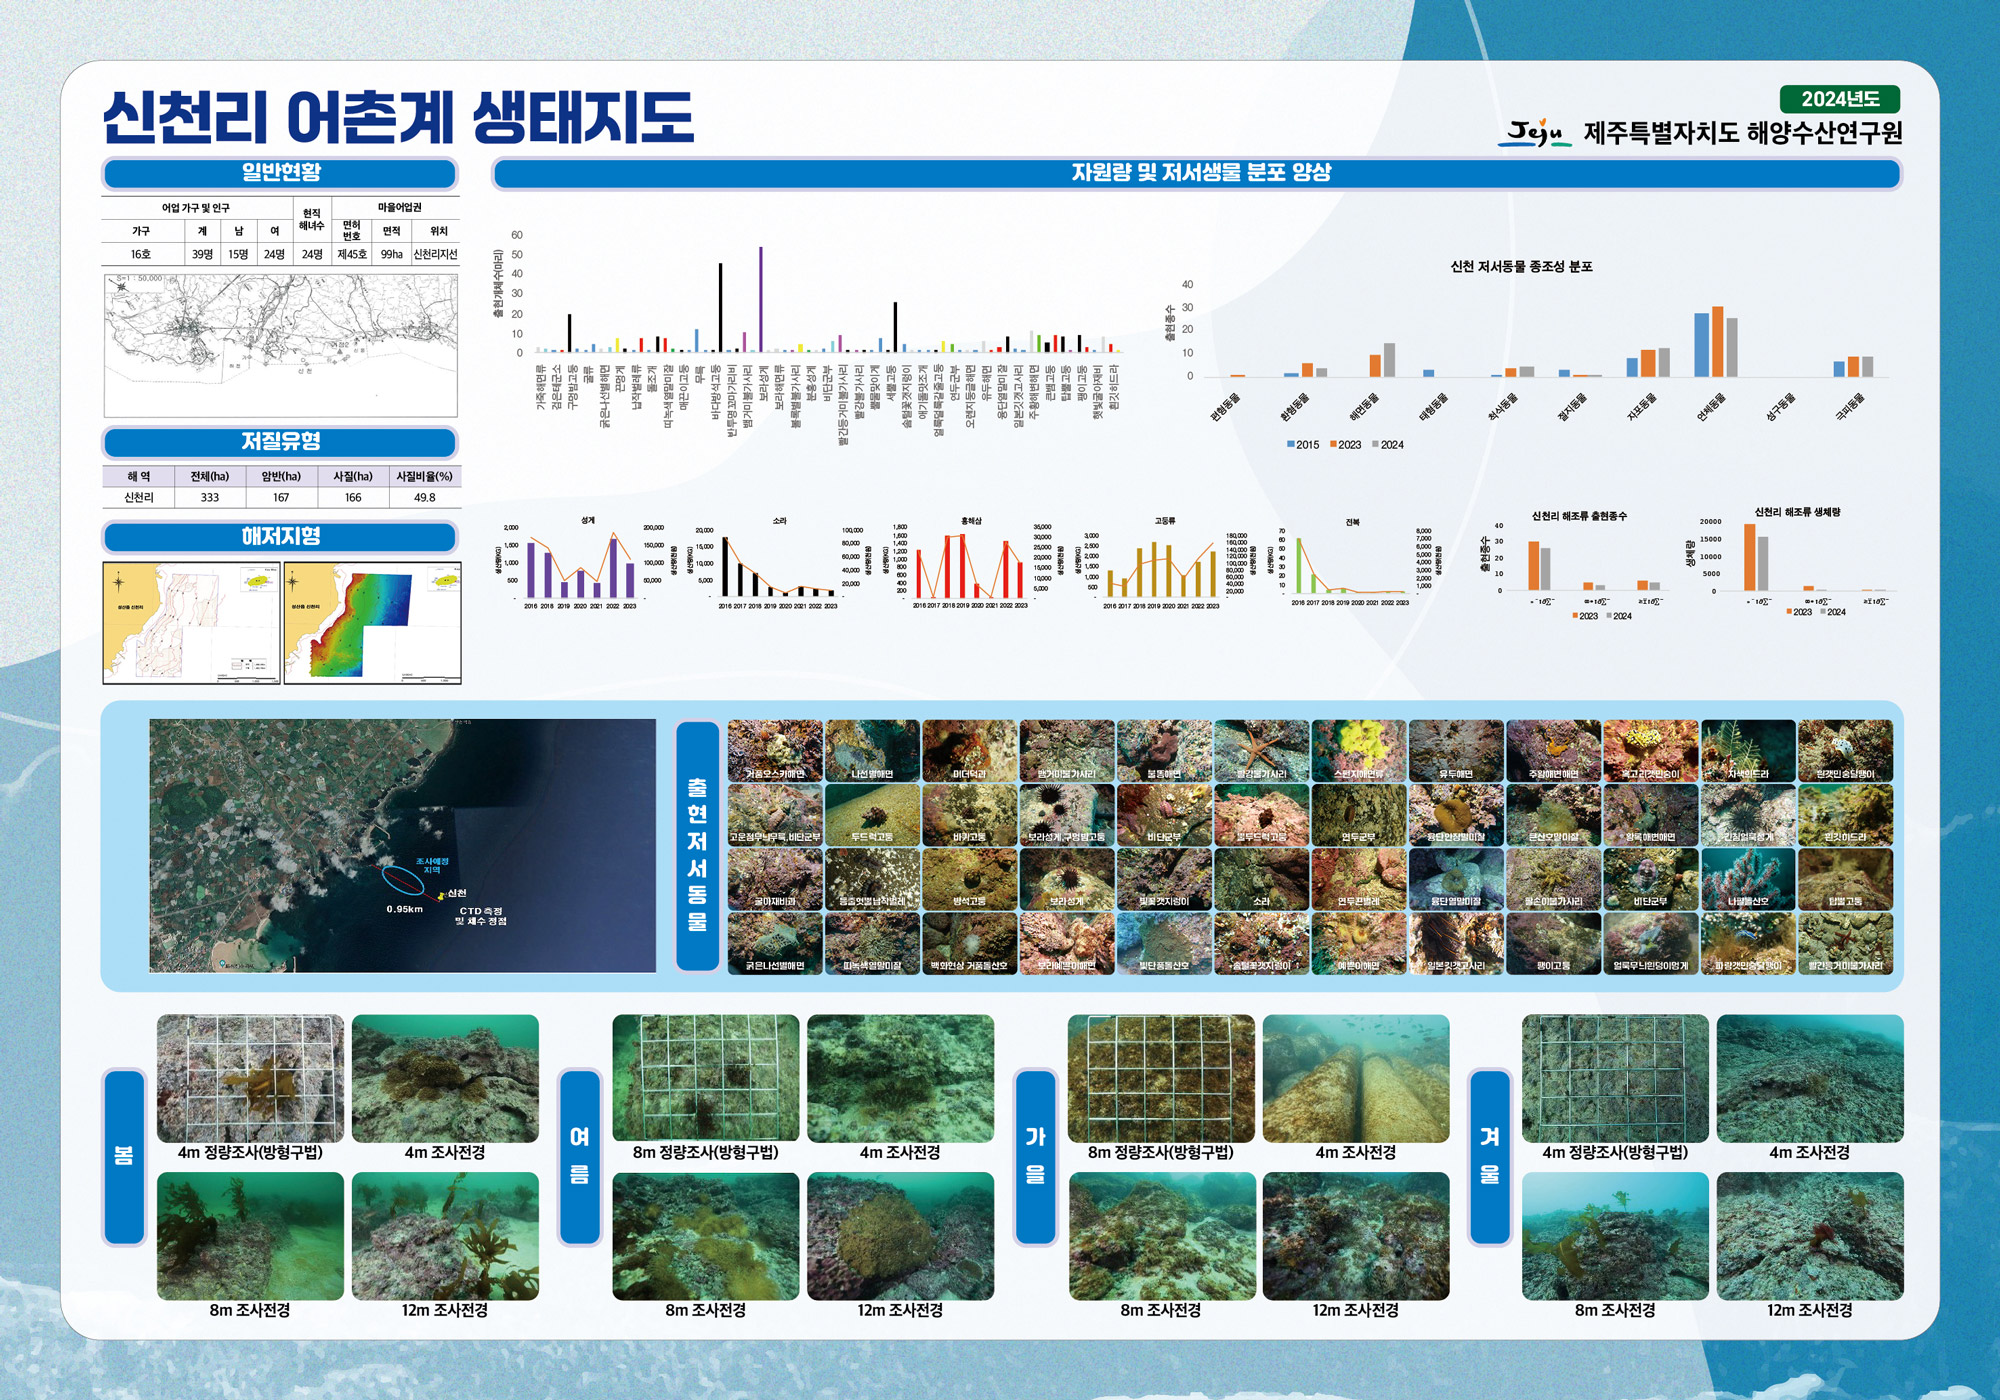The height and width of the screenshot is (1400, 2000).
Task: Click the 겨울 season label
Action: click(x=1489, y=1157)
